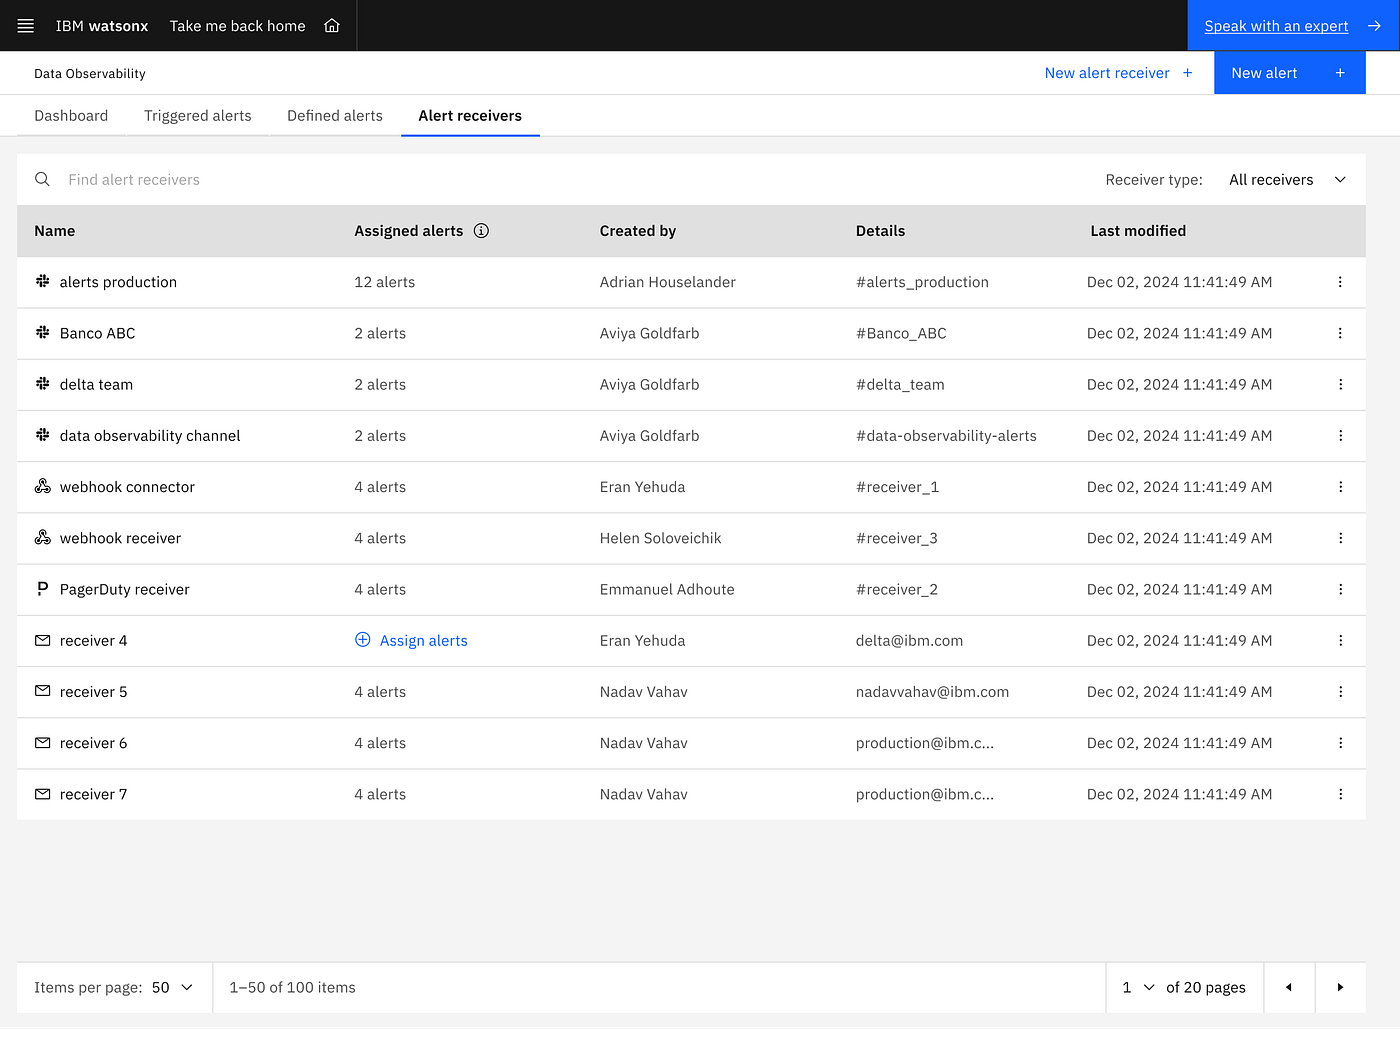
Task: Open overflow menu for webhook receiver row
Action: 1340,538
